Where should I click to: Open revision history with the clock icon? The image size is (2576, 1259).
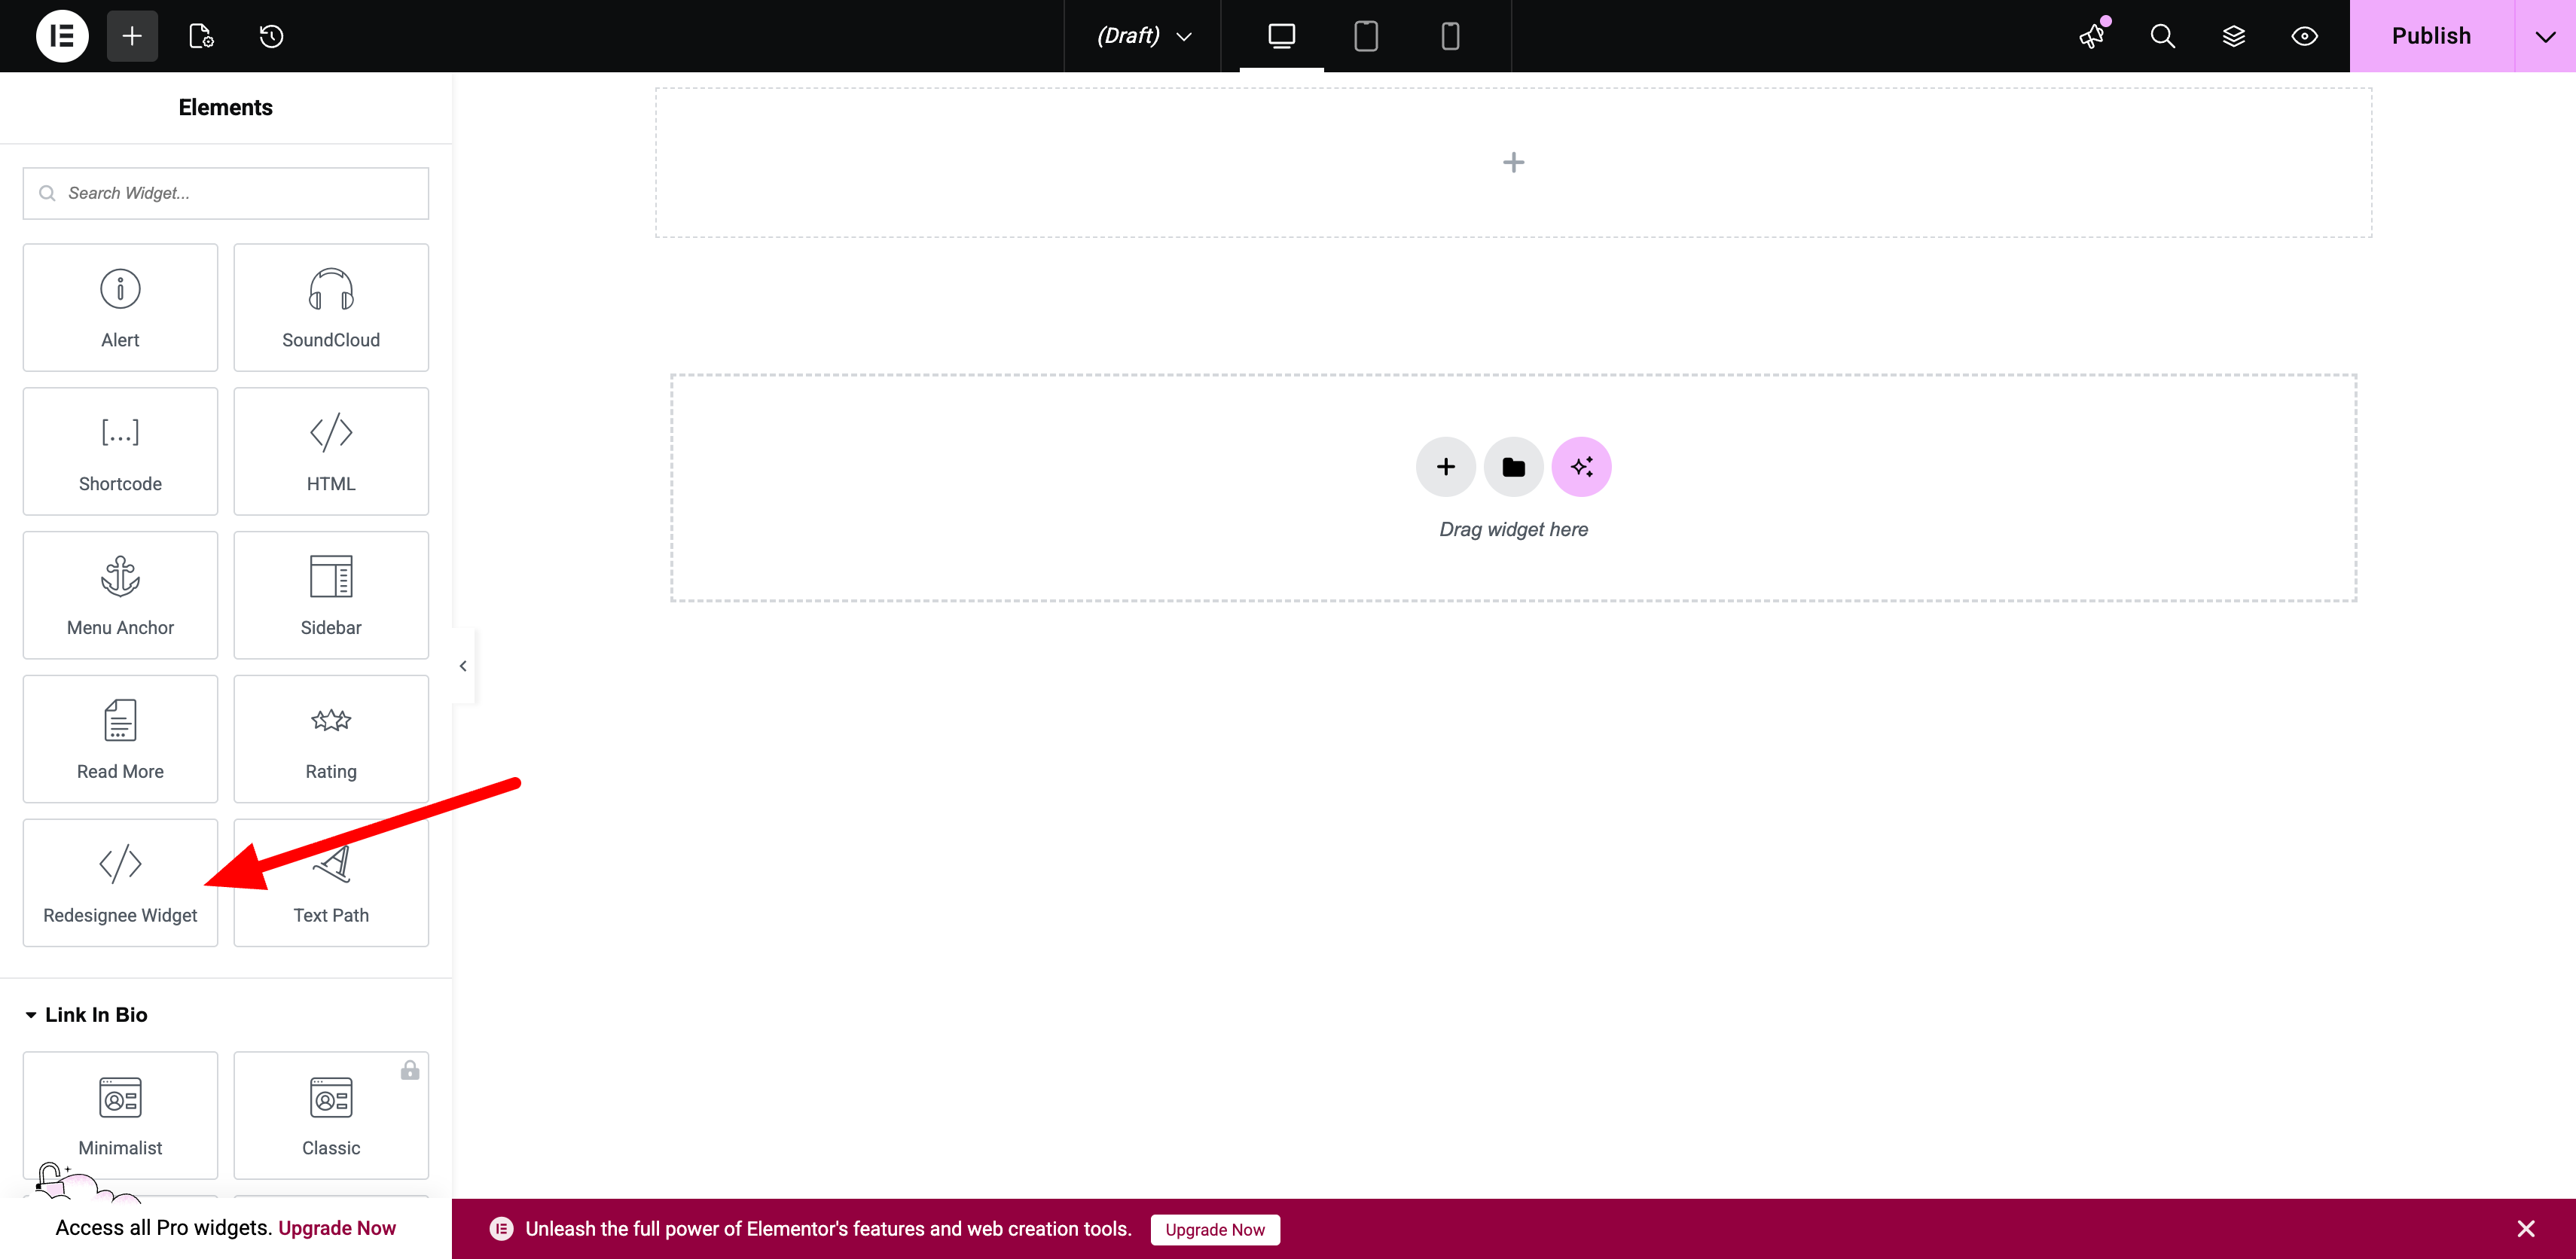pos(270,36)
